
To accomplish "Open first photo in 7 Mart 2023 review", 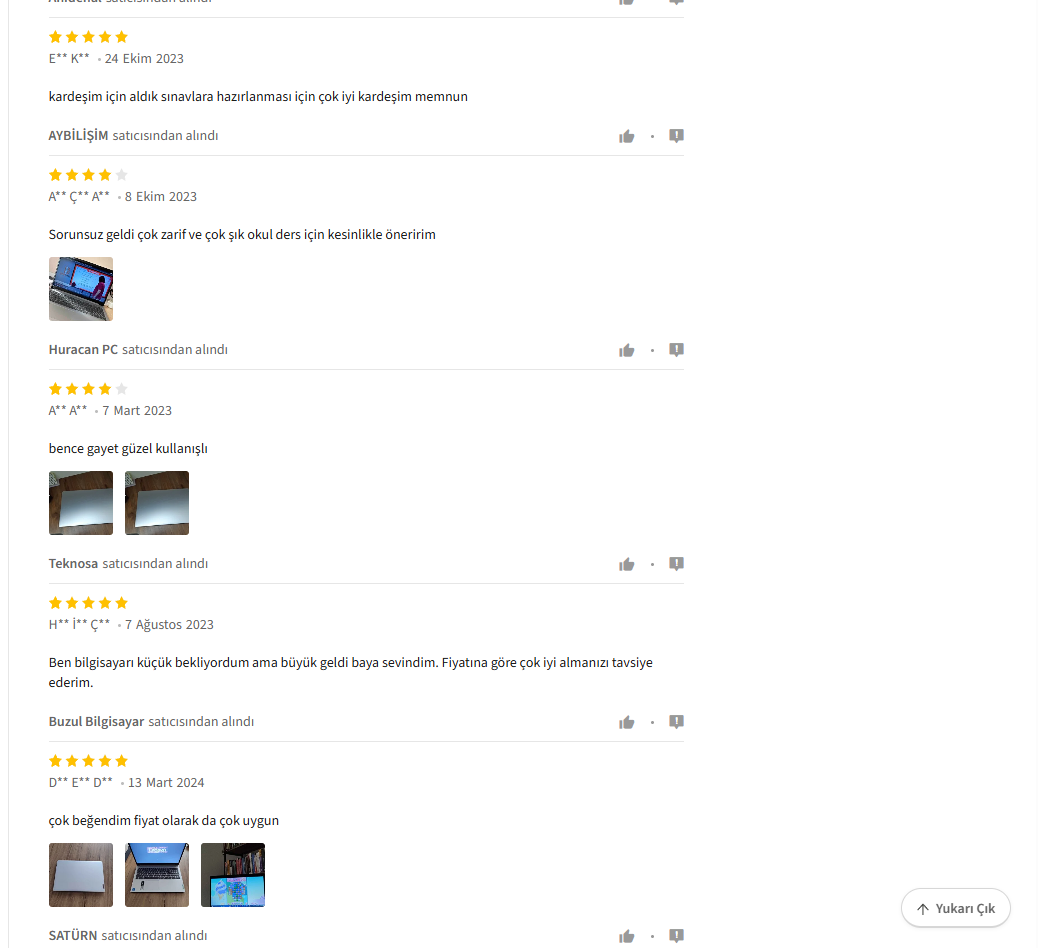I will pyautogui.click(x=81, y=503).
